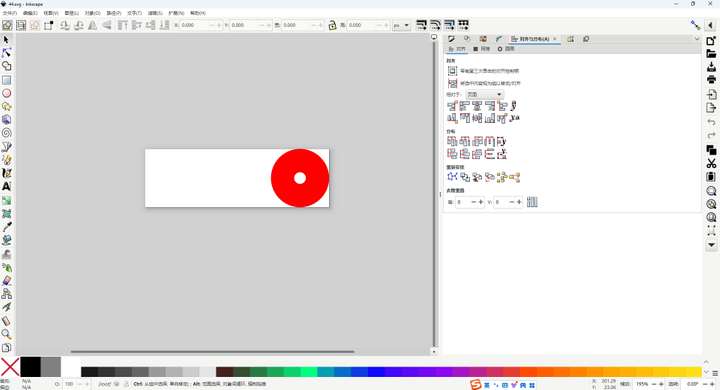Open the px units dropdown
The height and width of the screenshot is (390, 720).
tap(401, 25)
